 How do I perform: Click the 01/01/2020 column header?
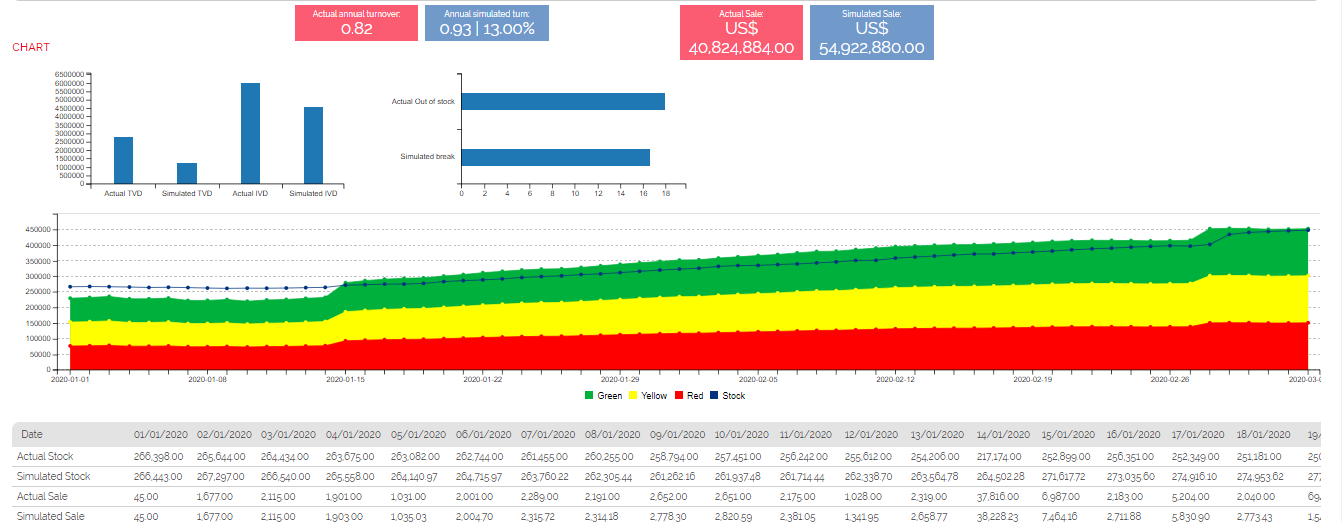click(x=161, y=434)
